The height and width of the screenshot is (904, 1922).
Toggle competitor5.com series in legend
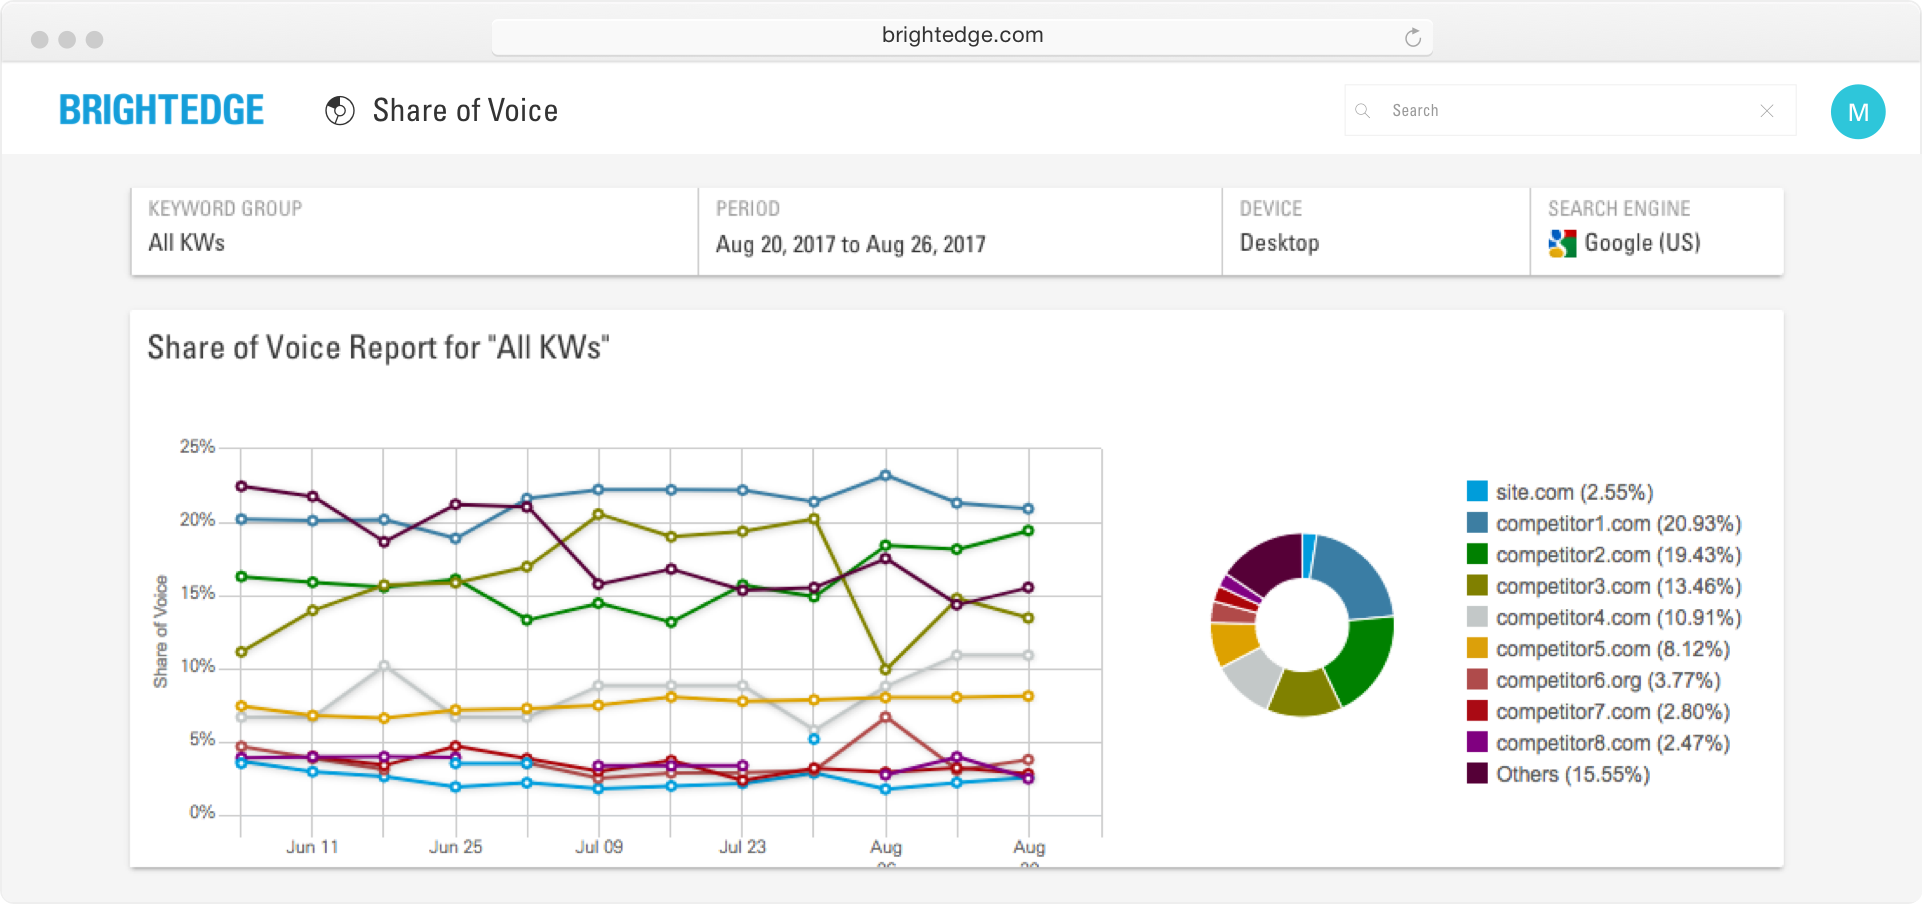pos(1611,649)
